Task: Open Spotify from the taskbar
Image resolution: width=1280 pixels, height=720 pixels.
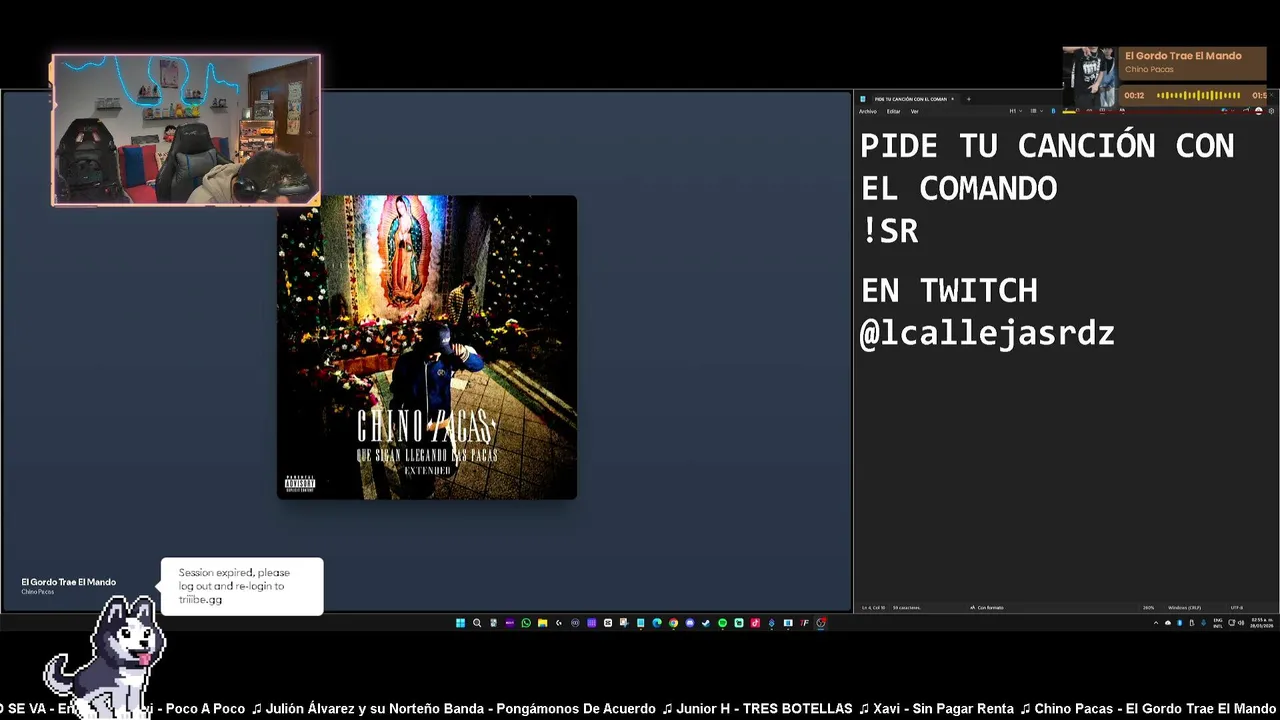Action: click(x=722, y=623)
